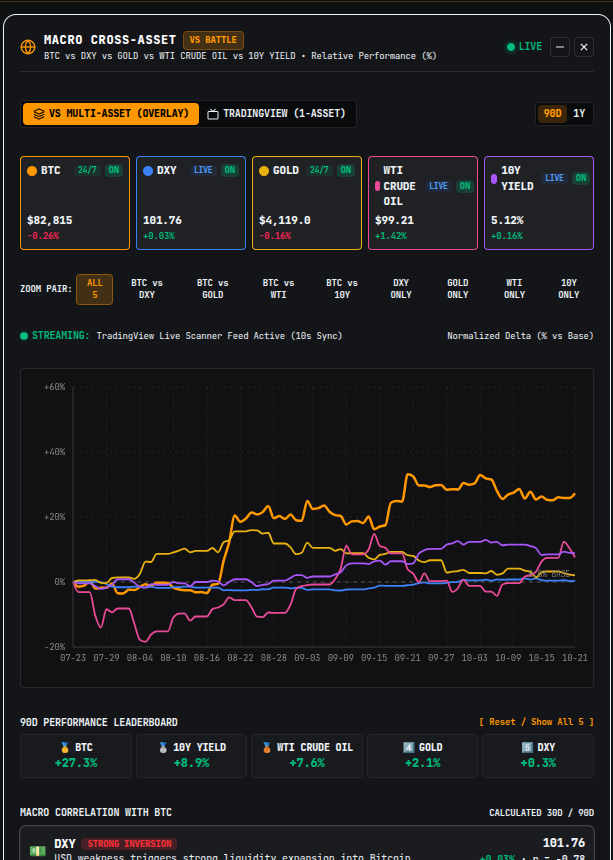This screenshot has height=860, width=613.
Task: Open the WTI CRUDE OIL +7.6% leaderboard card
Action: click(307, 756)
